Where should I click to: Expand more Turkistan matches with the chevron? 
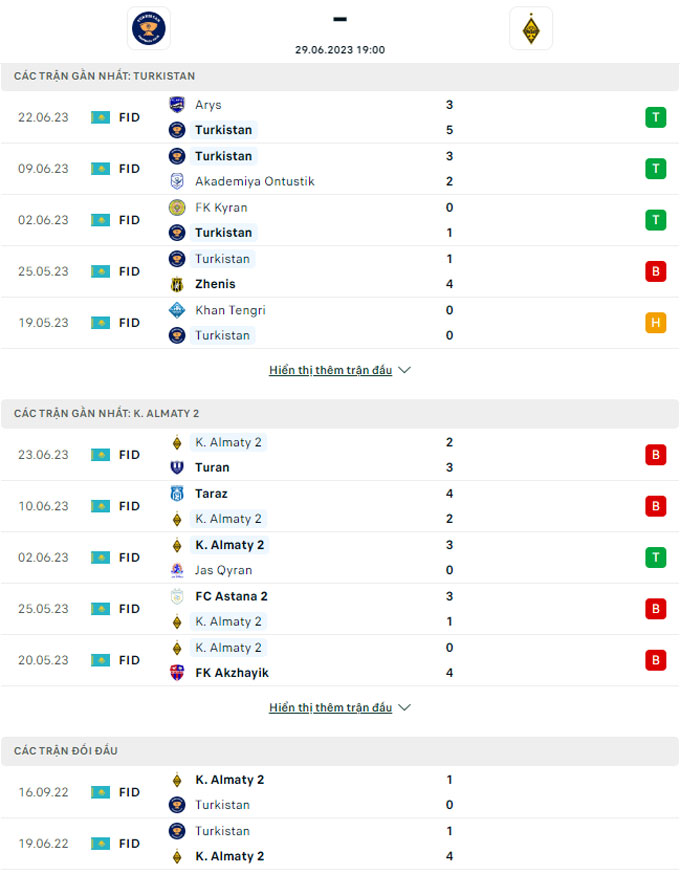pos(404,370)
